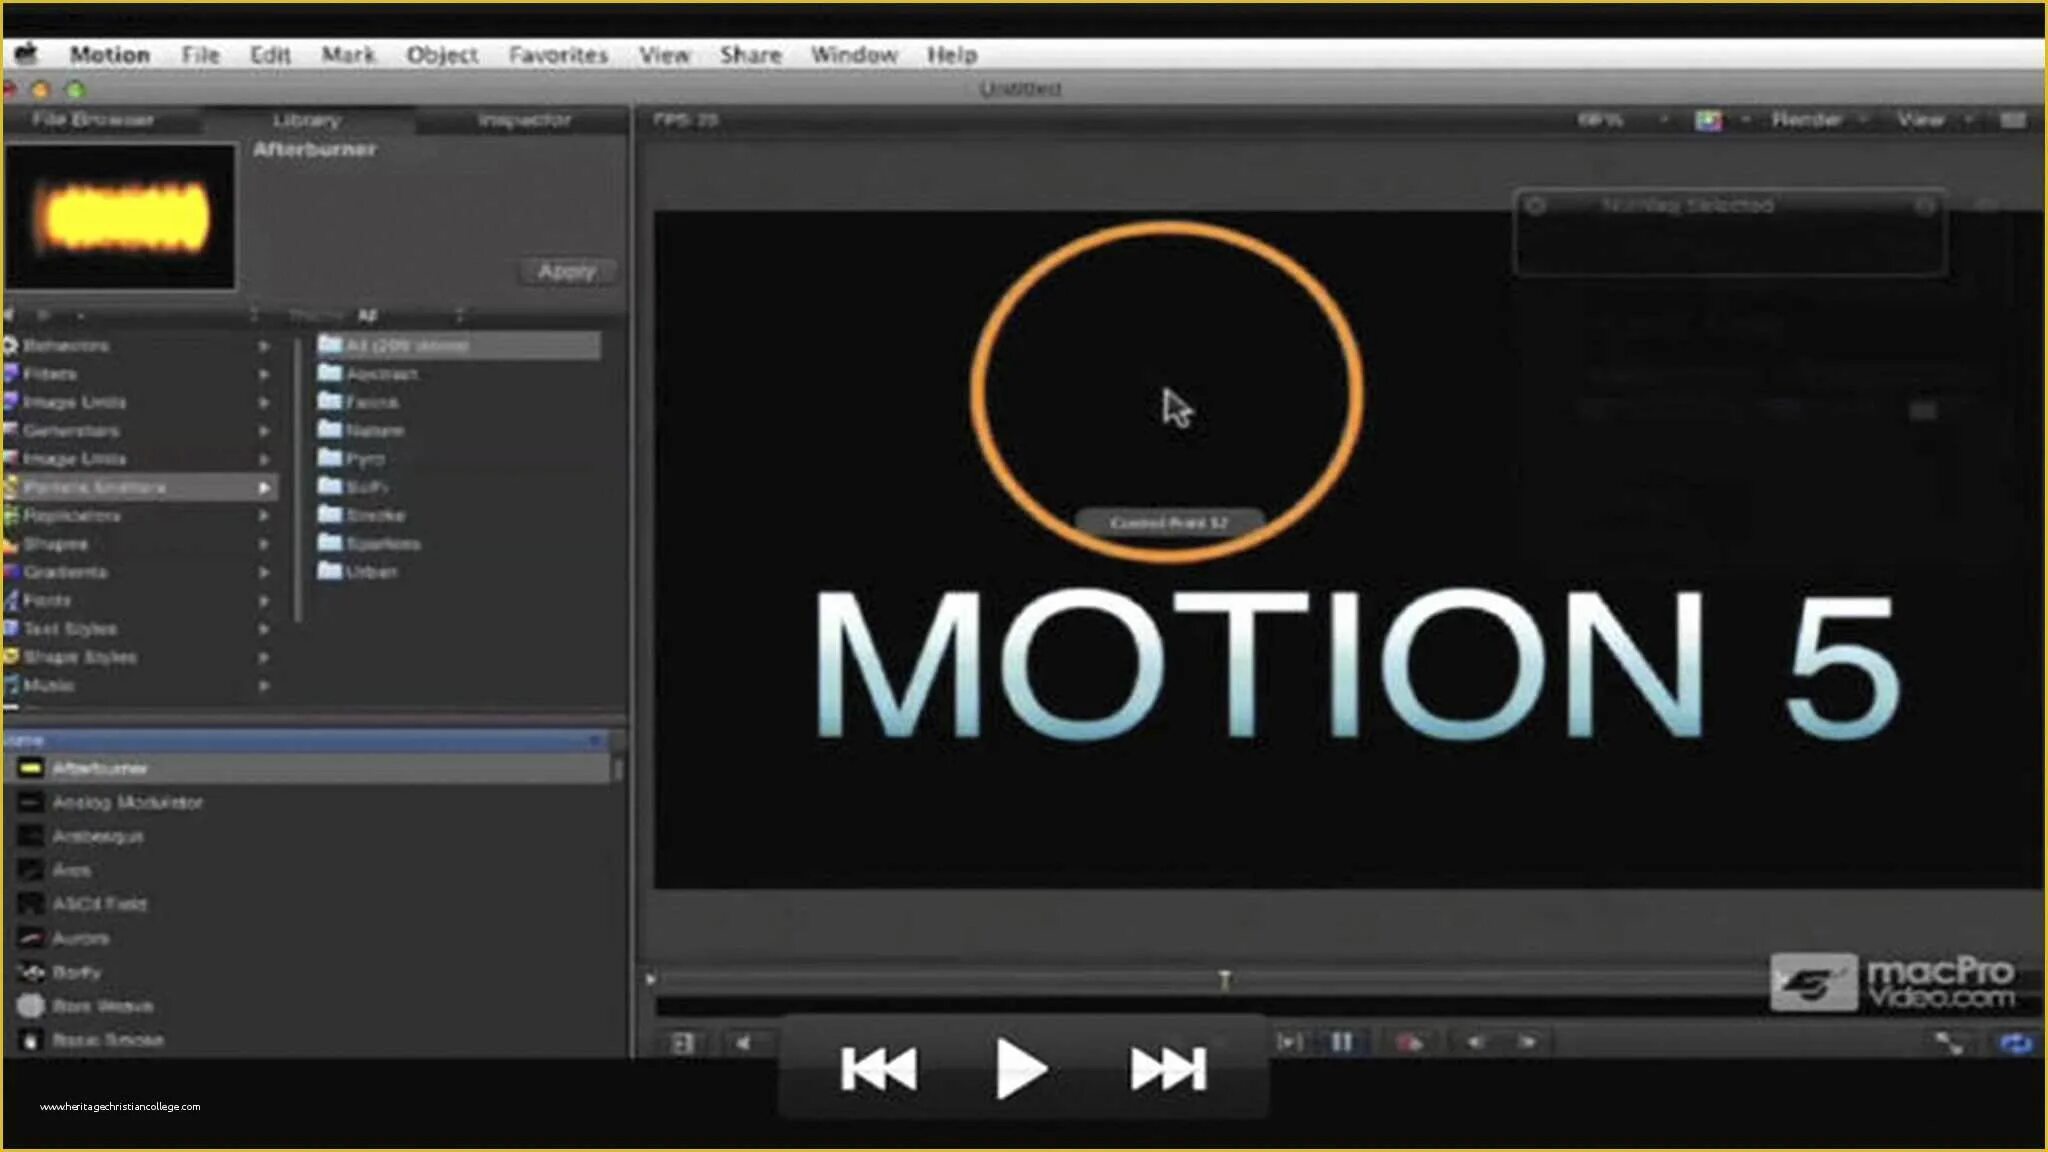Open the Window menu
Image resolution: width=2048 pixels, height=1152 pixels.
[x=853, y=55]
